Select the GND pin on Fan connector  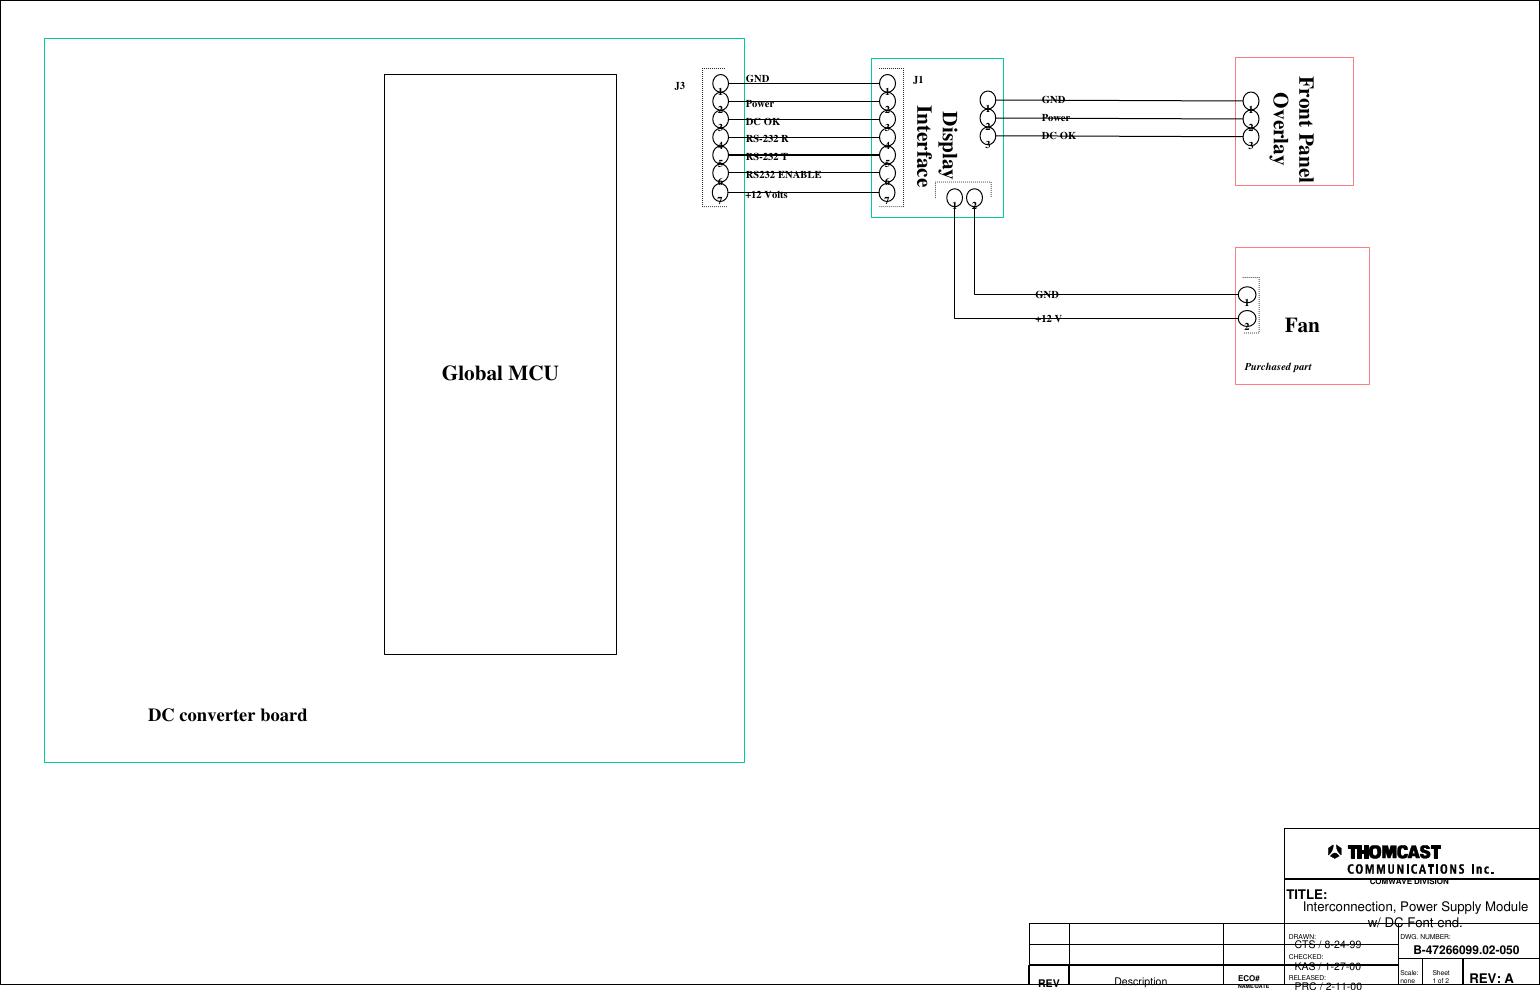click(x=1246, y=296)
